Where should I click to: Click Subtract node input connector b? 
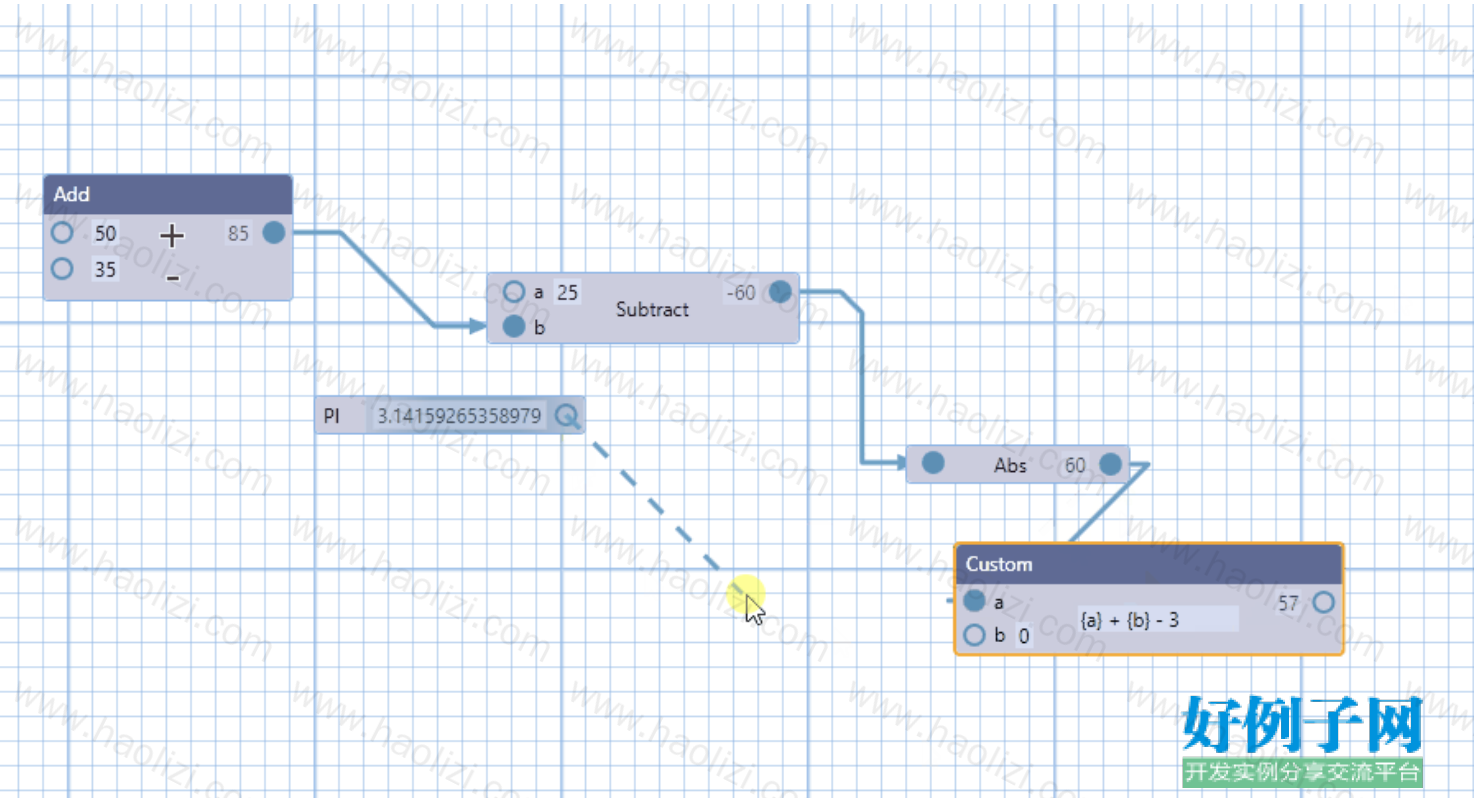click(514, 327)
